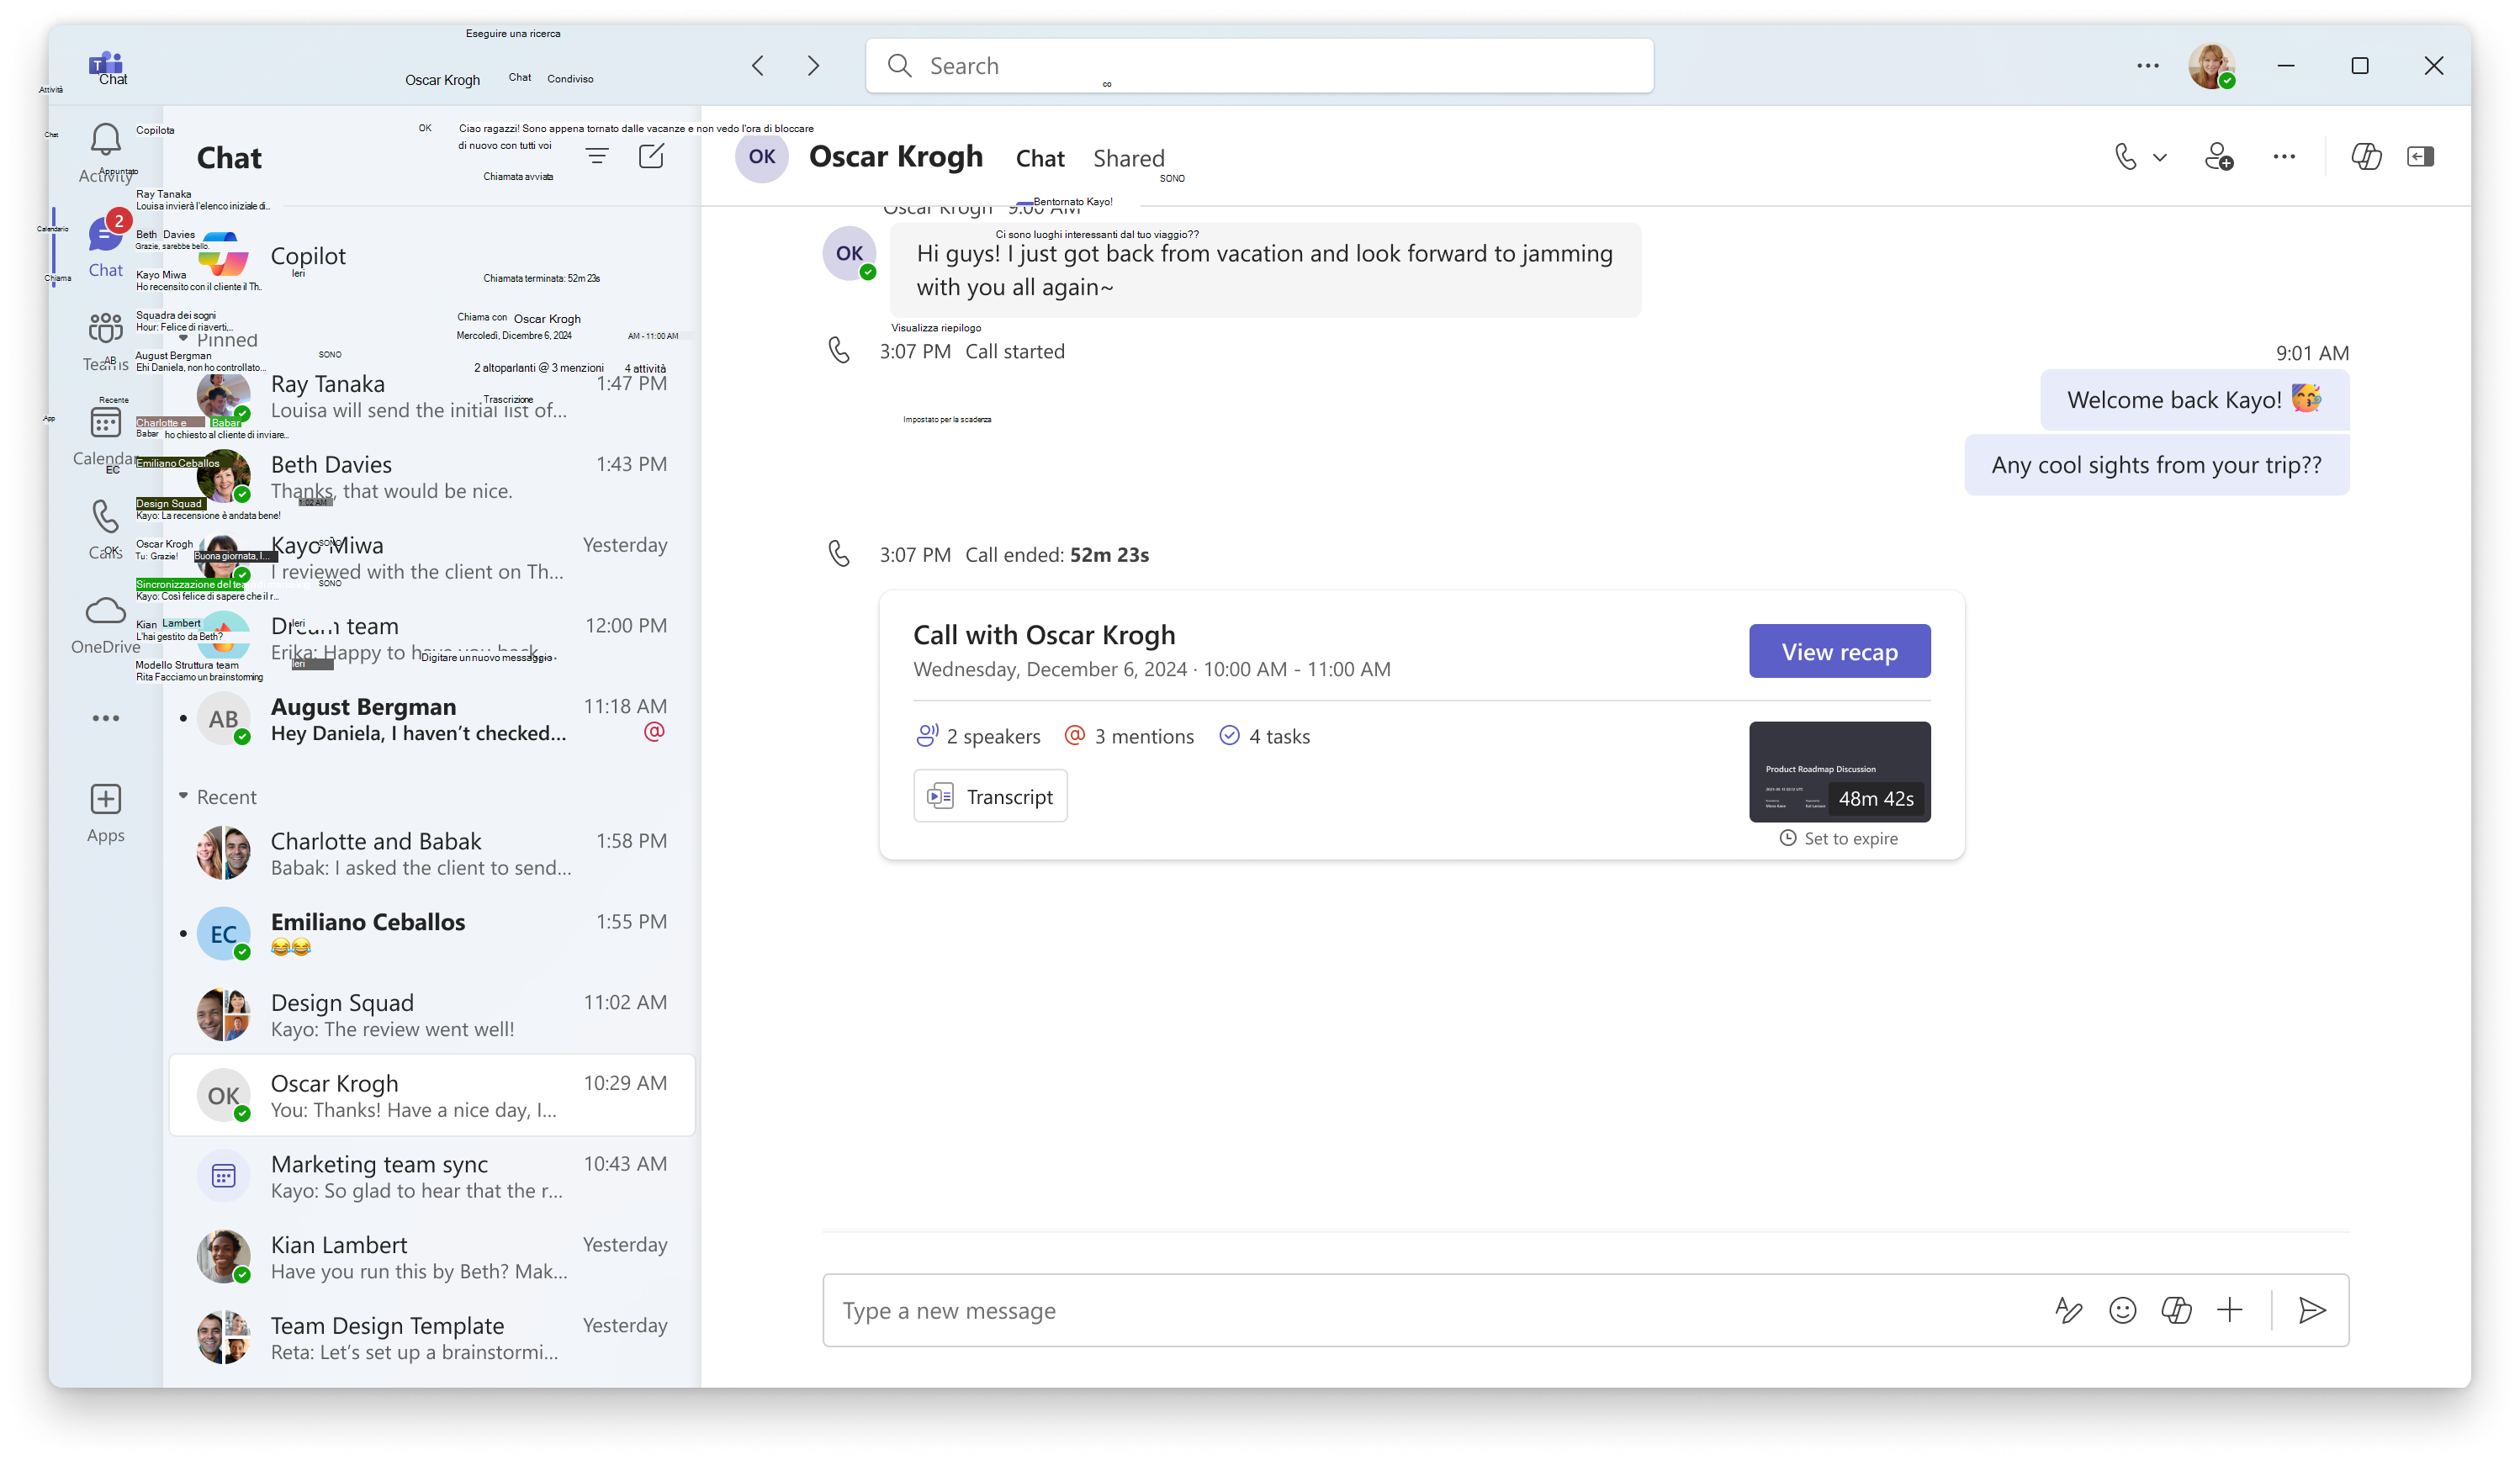
Task: Switch to the Shared tab in Oscar Krogh chat
Action: pyautogui.click(x=1128, y=158)
